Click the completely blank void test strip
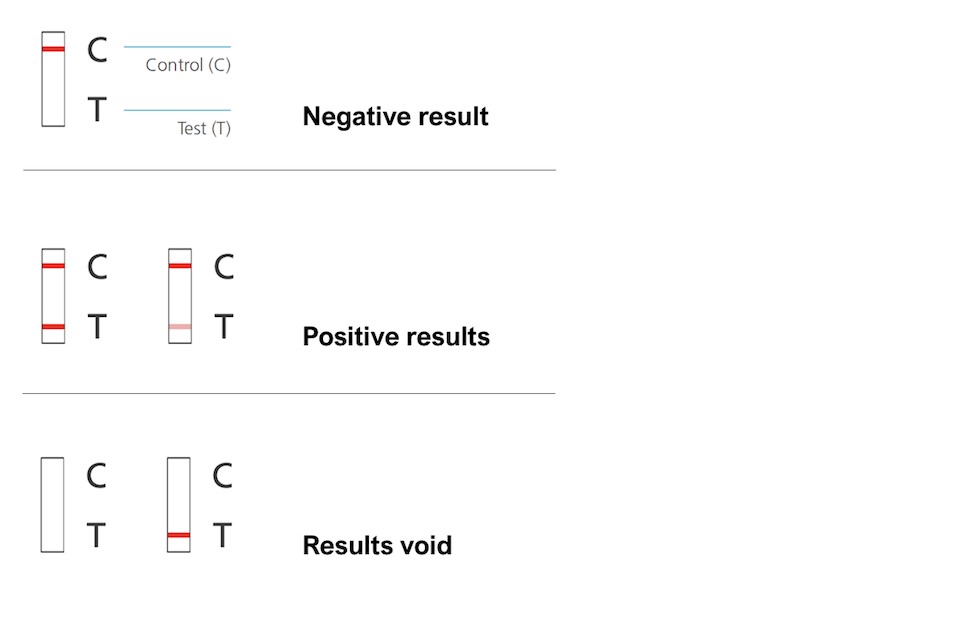The width and height of the screenshot is (960, 640). pyautogui.click(x=53, y=504)
